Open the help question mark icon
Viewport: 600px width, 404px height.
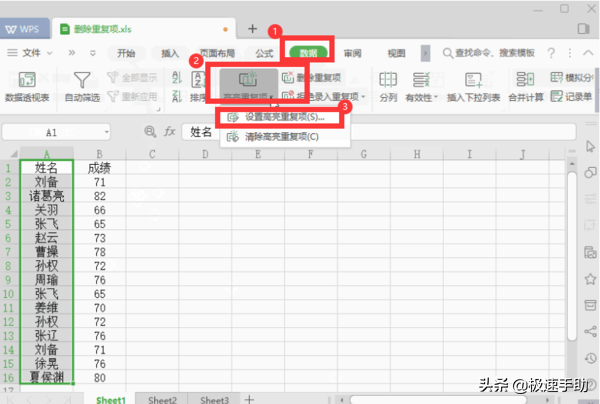(551, 53)
